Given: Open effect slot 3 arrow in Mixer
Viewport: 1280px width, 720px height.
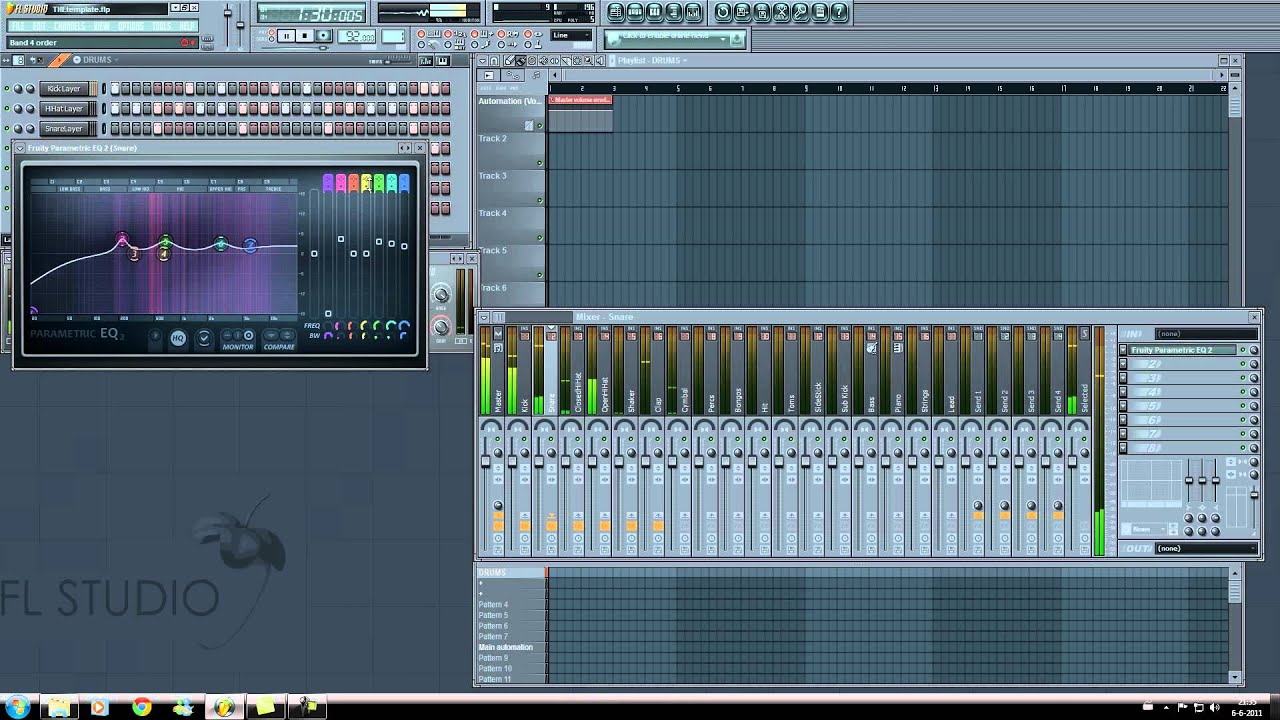Looking at the screenshot, I should pos(1123,379).
